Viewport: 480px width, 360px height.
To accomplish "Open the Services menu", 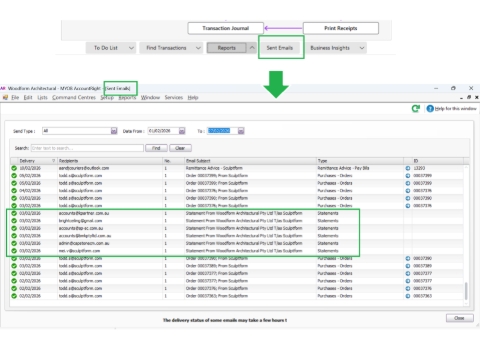I will click(x=174, y=97).
